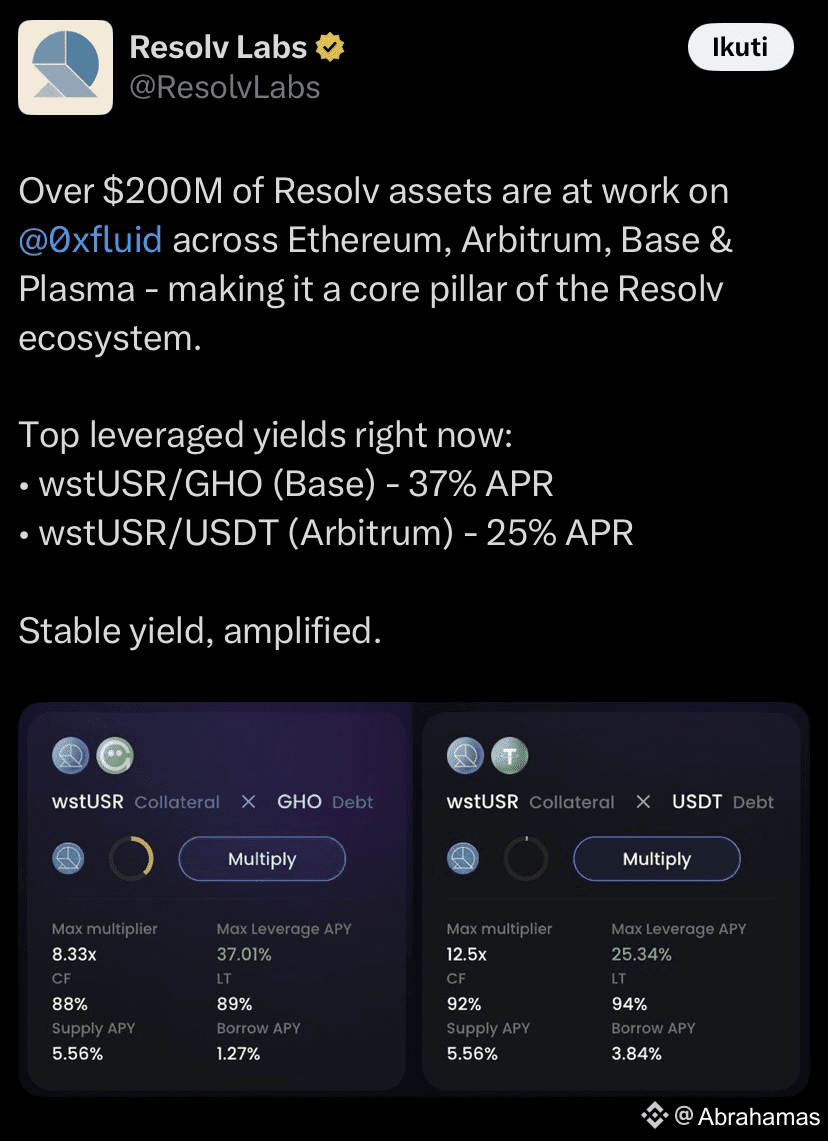This screenshot has height=1141, width=828.
Task: Click the dark utilization ring in USDT card
Action: pos(525,859)
